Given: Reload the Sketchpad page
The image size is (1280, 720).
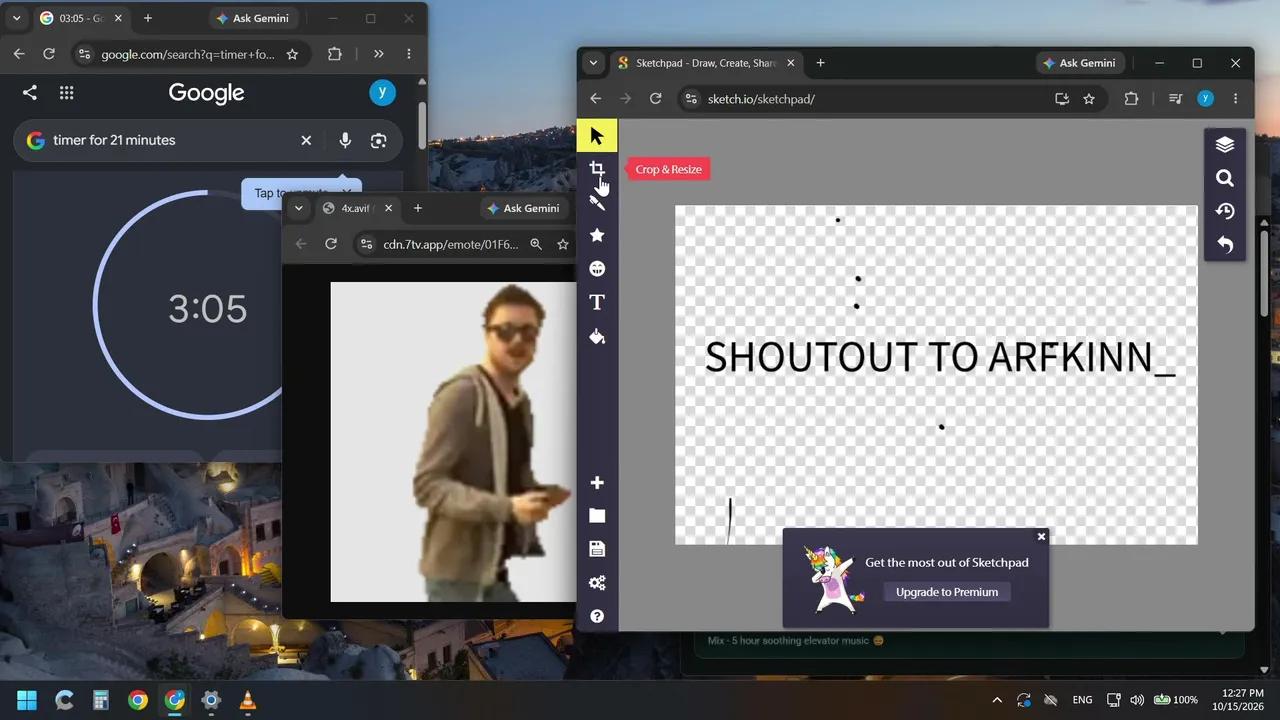Looking at the screenshot, I should point(656,99).
